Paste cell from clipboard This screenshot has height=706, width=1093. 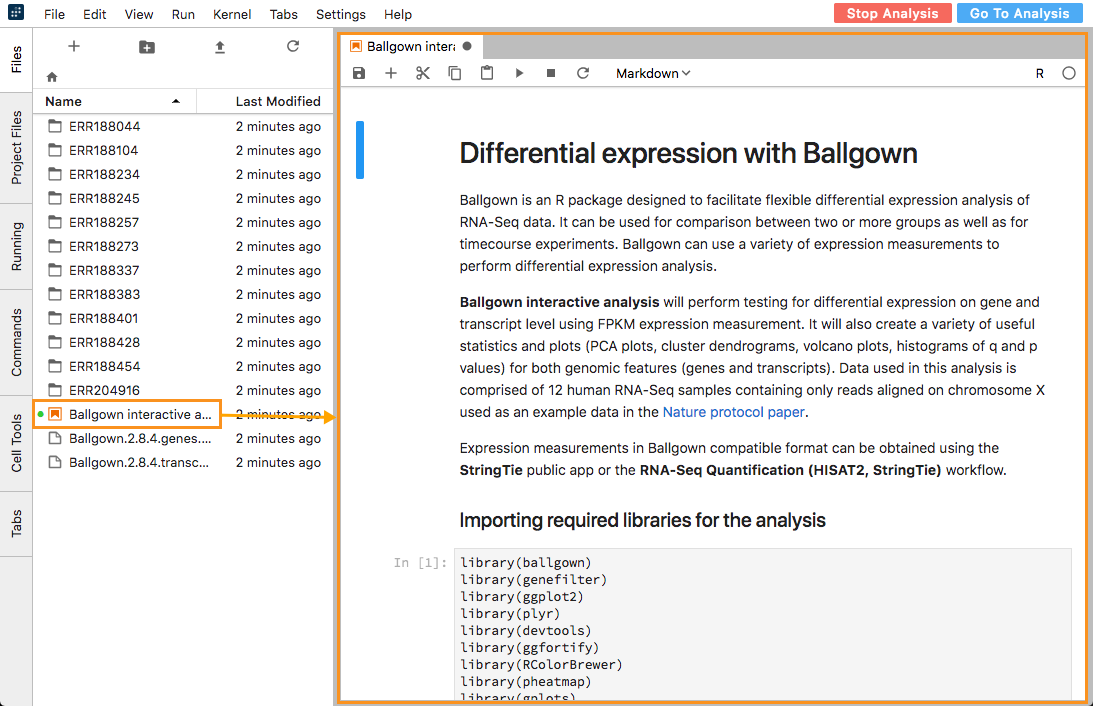[487, 73]
